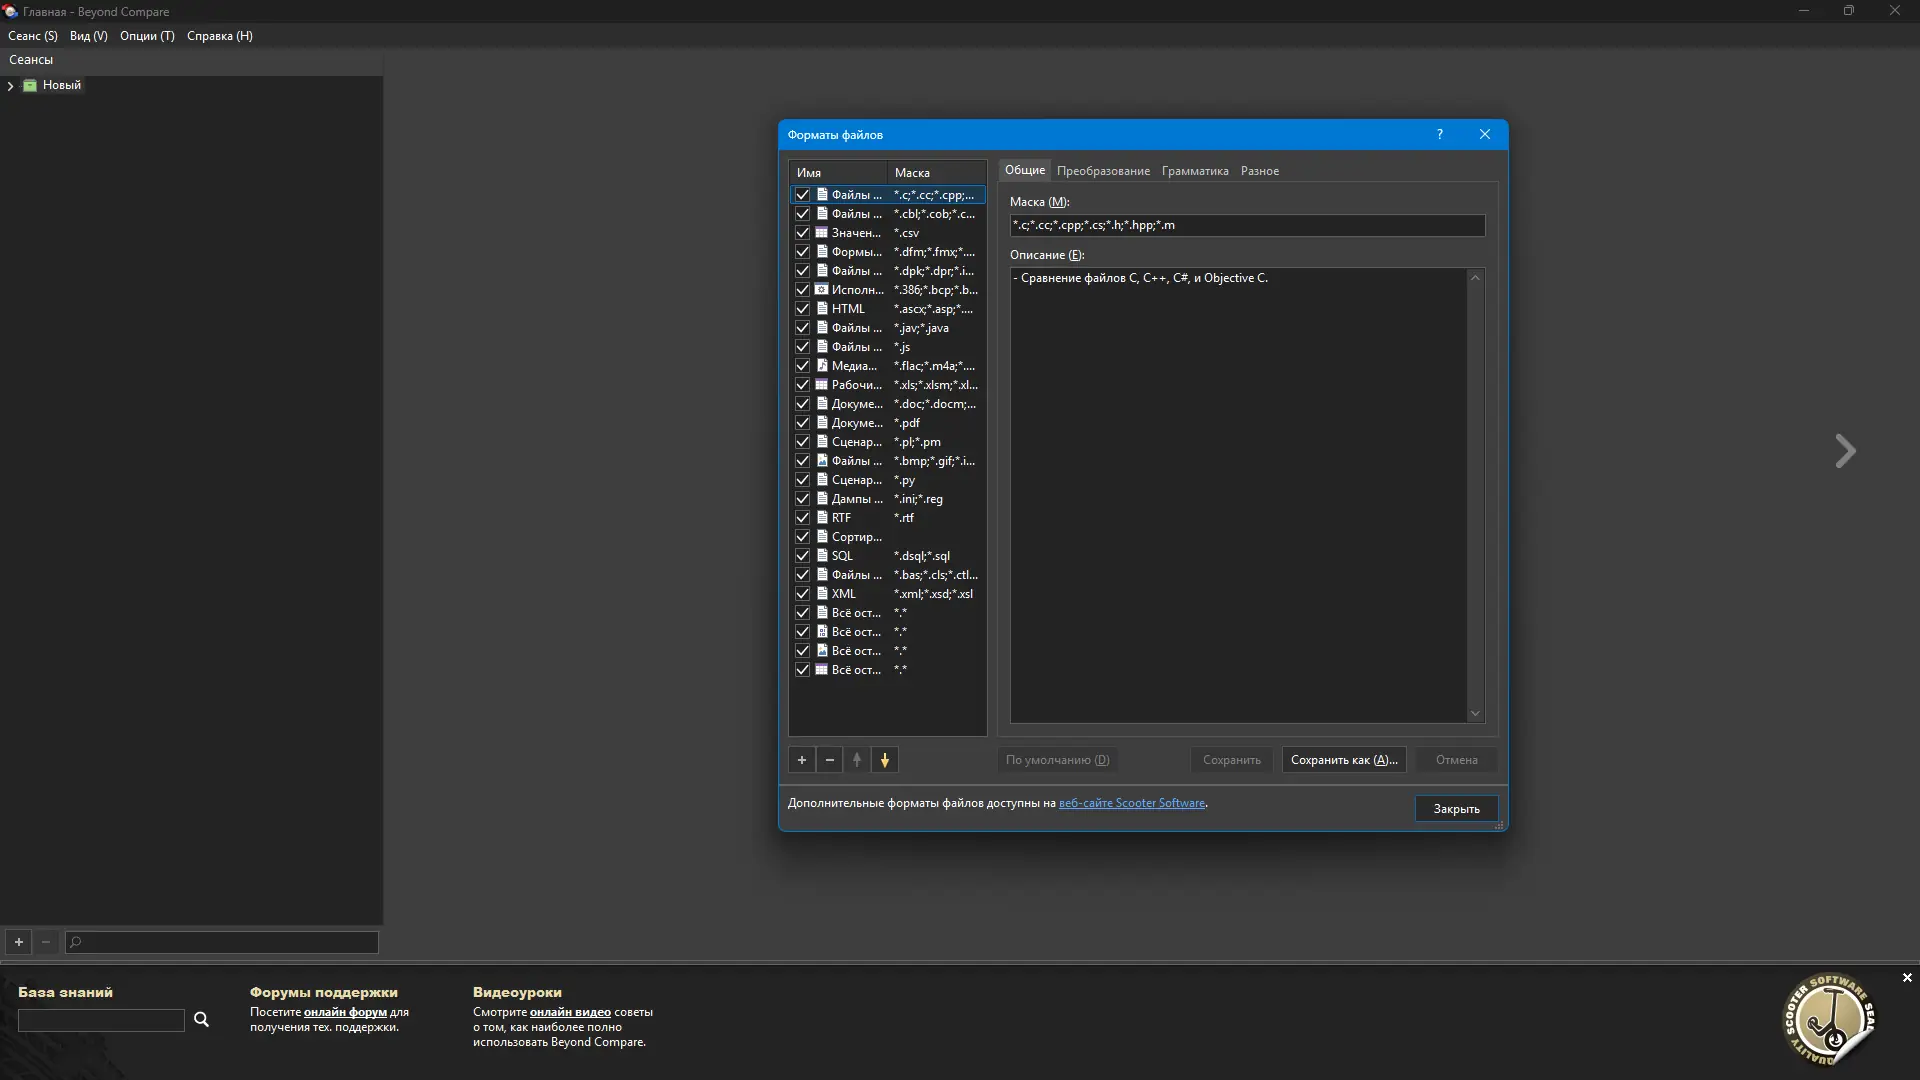Screen dimensions: 1920x1080
Task: Move format down with yellow arrow
Action: point(885,760)
